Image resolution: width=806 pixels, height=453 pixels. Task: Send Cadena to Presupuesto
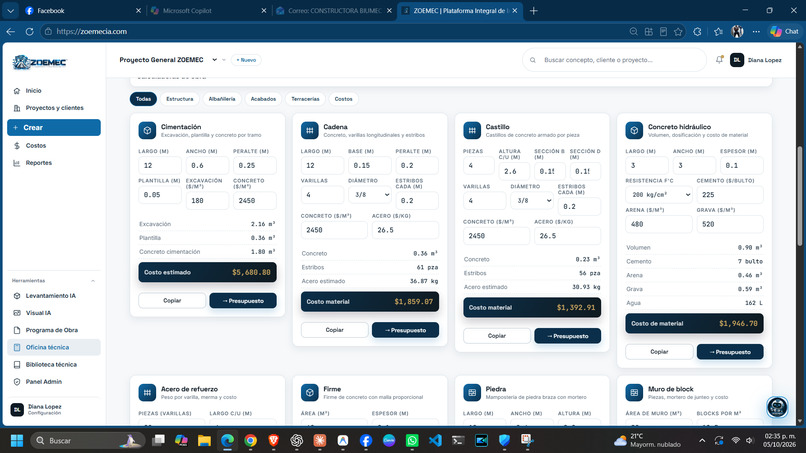[406, 330]
